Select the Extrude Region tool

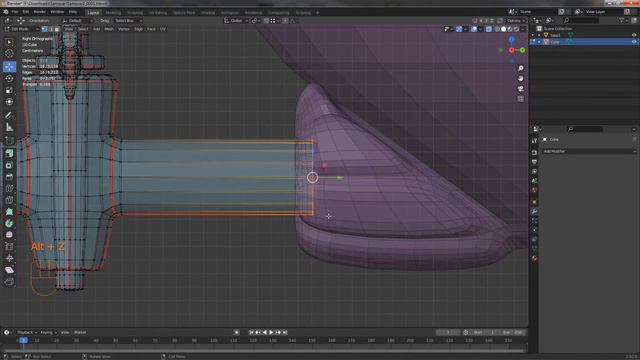9,153
